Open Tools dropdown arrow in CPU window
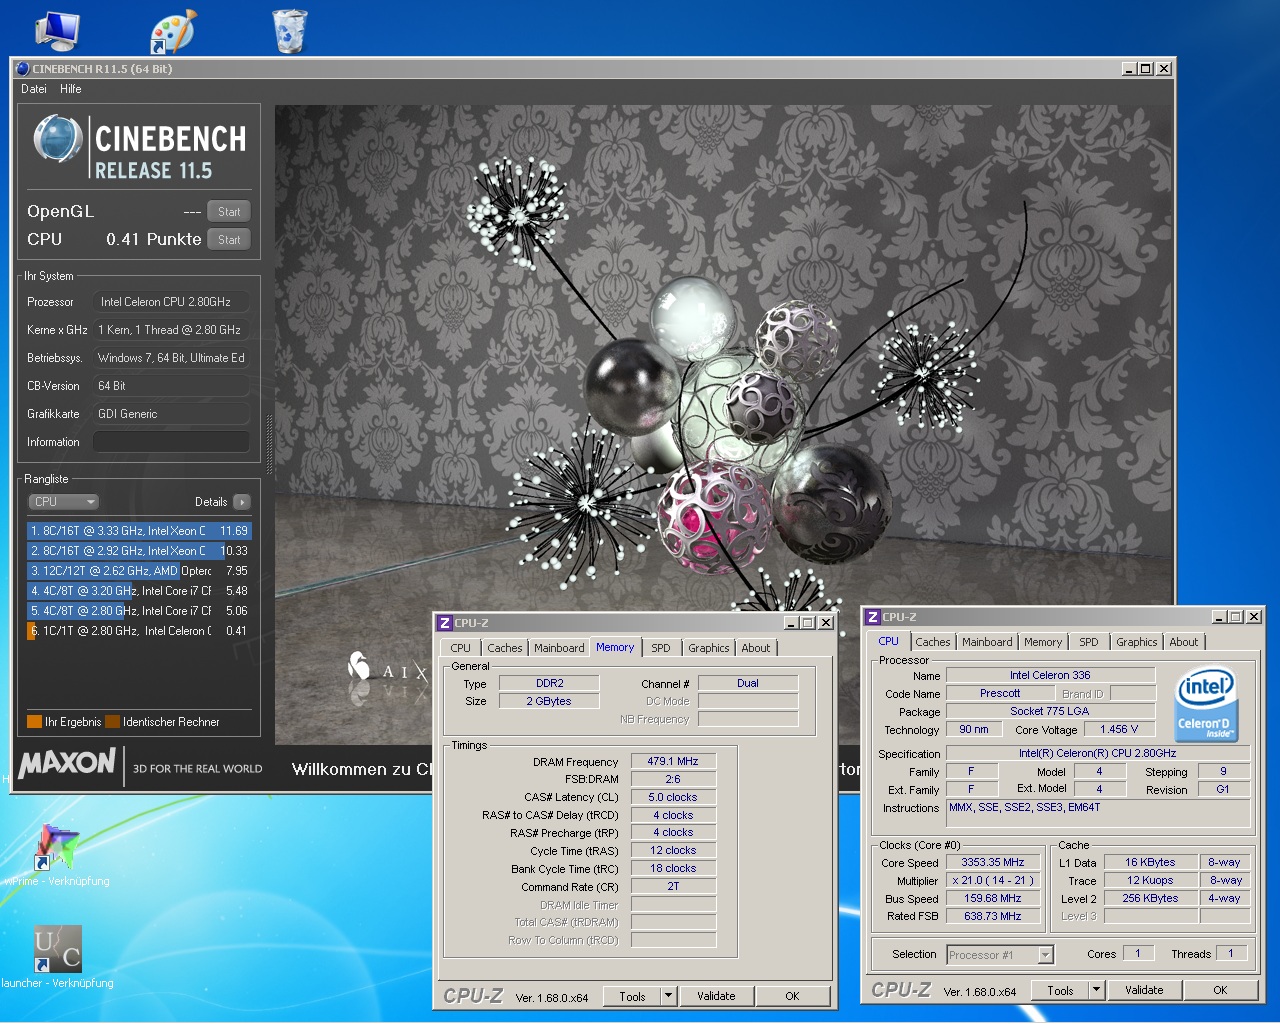Screen dimensions: 1280x1024 1096,990
